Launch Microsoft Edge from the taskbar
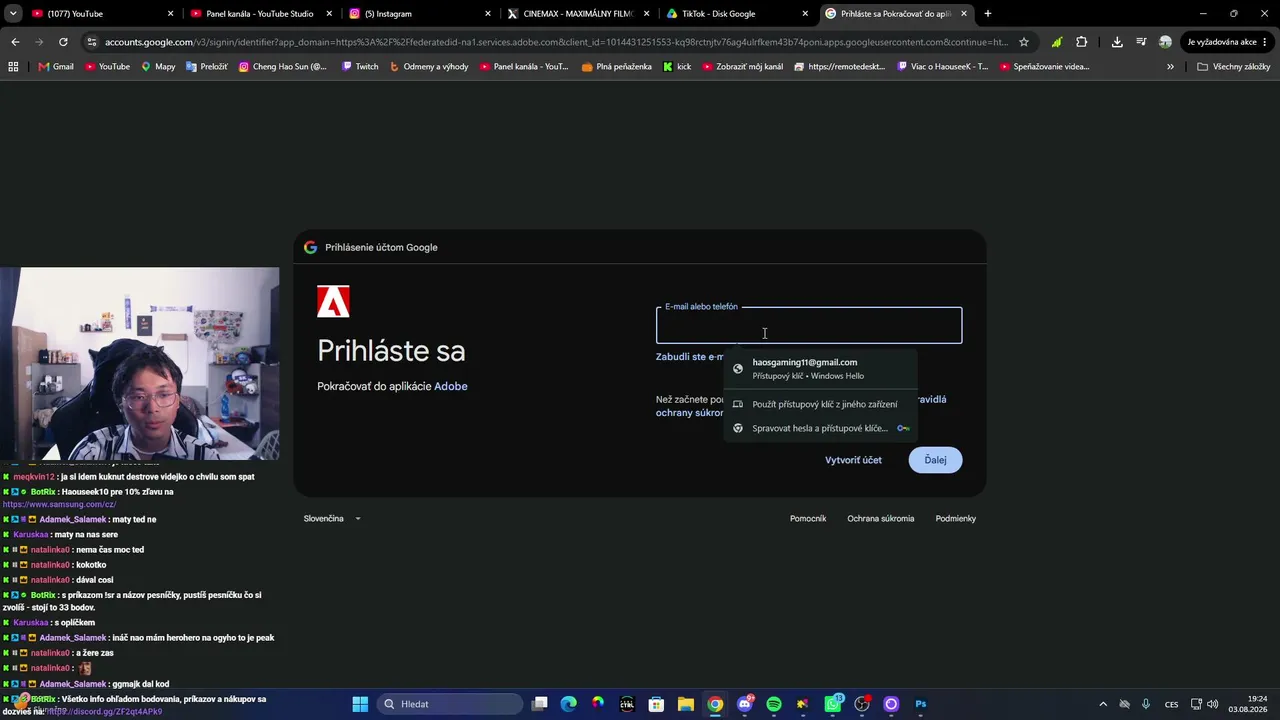 [x=569, y=704]
